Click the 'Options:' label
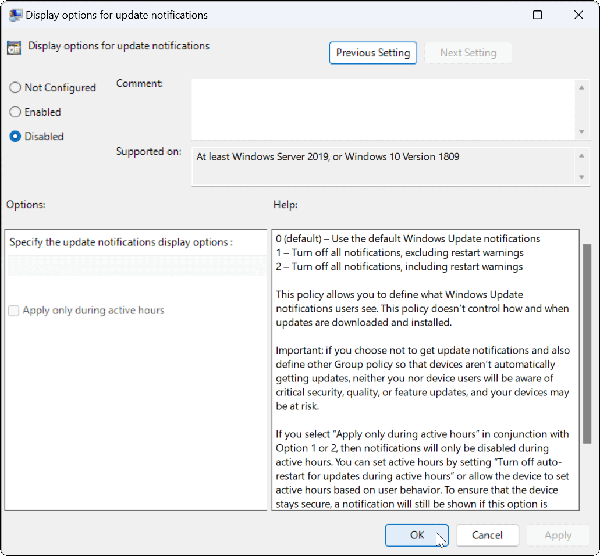 tap(26, 205)
